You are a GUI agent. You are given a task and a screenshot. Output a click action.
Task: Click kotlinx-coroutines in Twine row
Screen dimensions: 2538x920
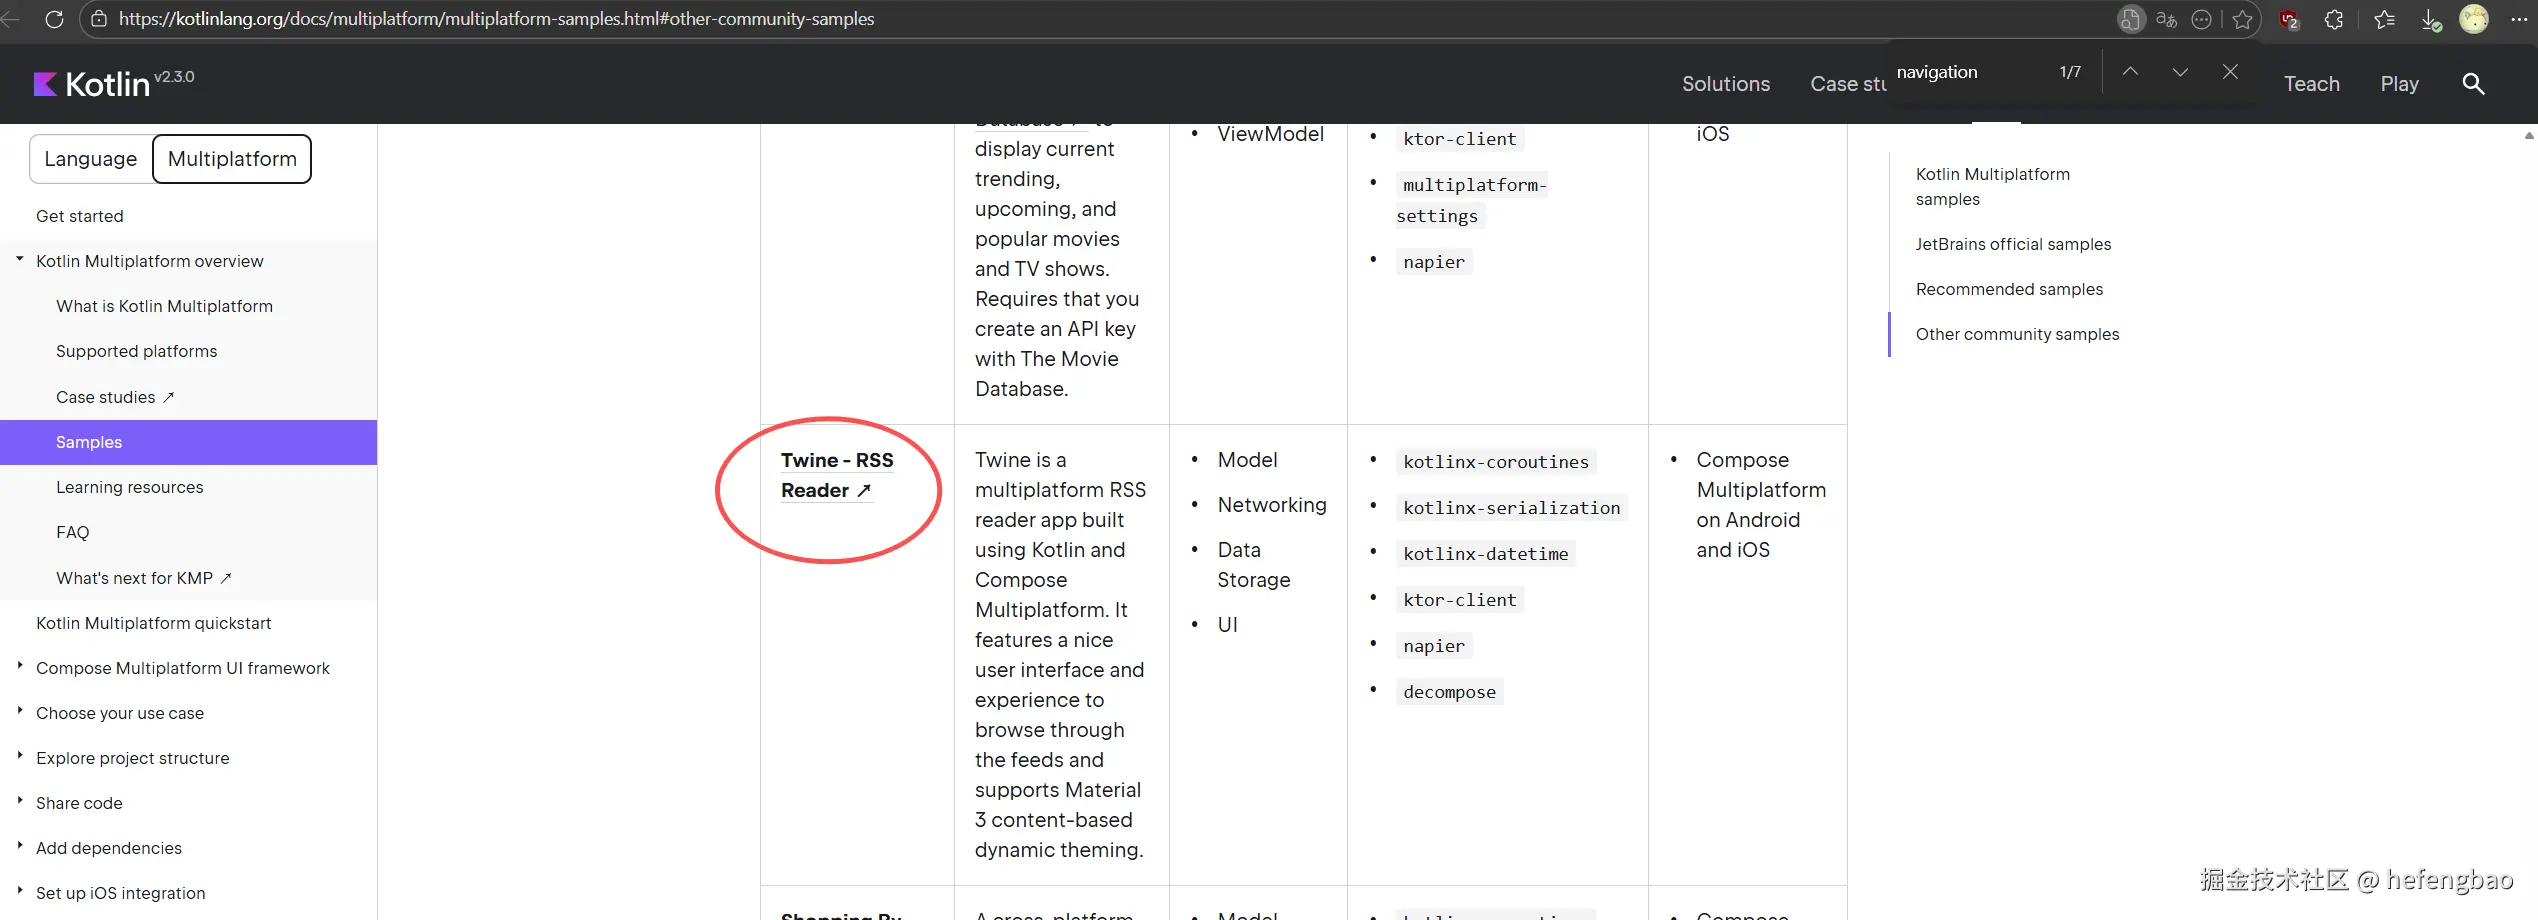1495,462
